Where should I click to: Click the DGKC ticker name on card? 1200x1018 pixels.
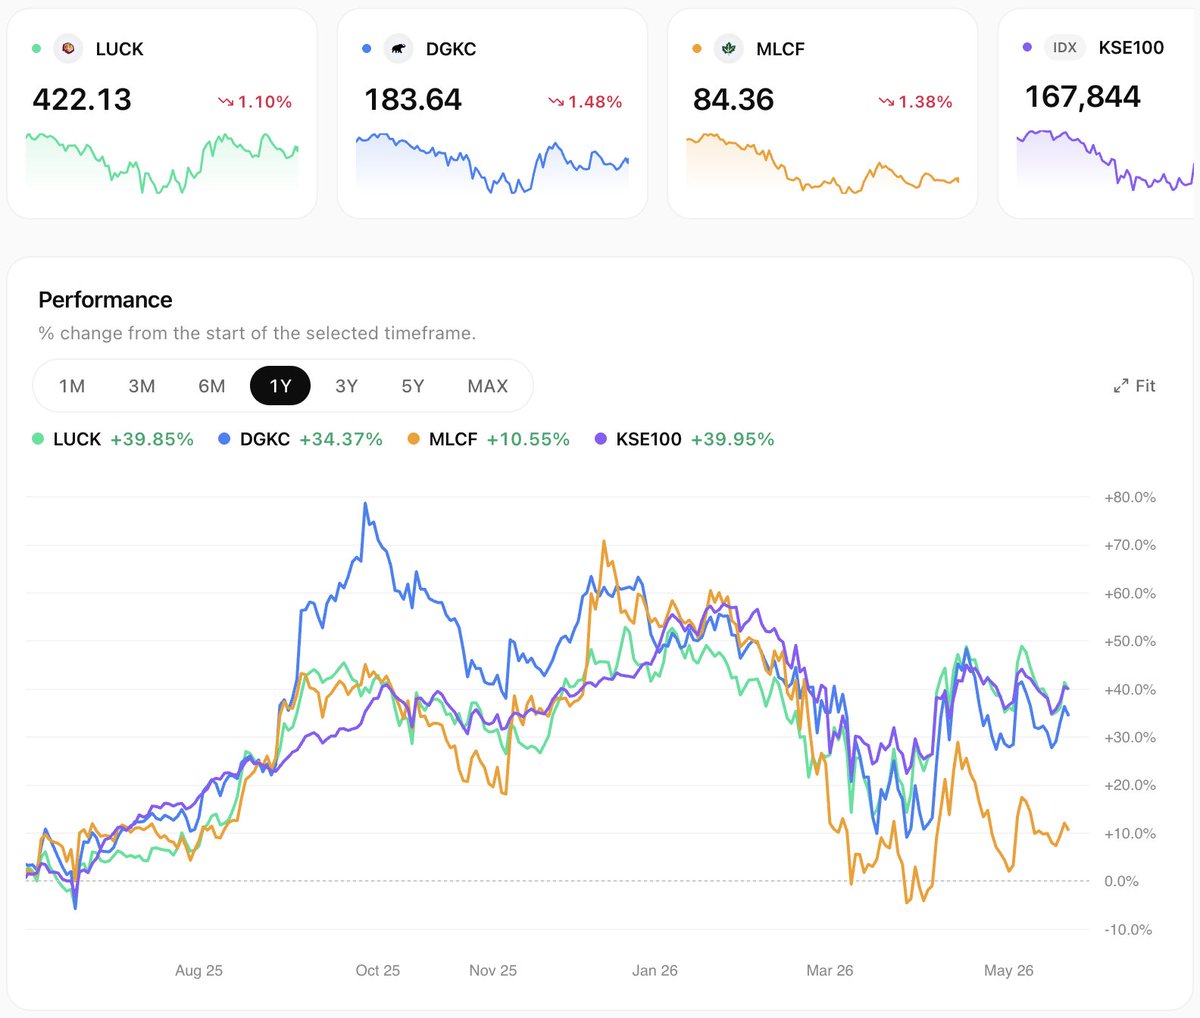click(x=451, y=49)
